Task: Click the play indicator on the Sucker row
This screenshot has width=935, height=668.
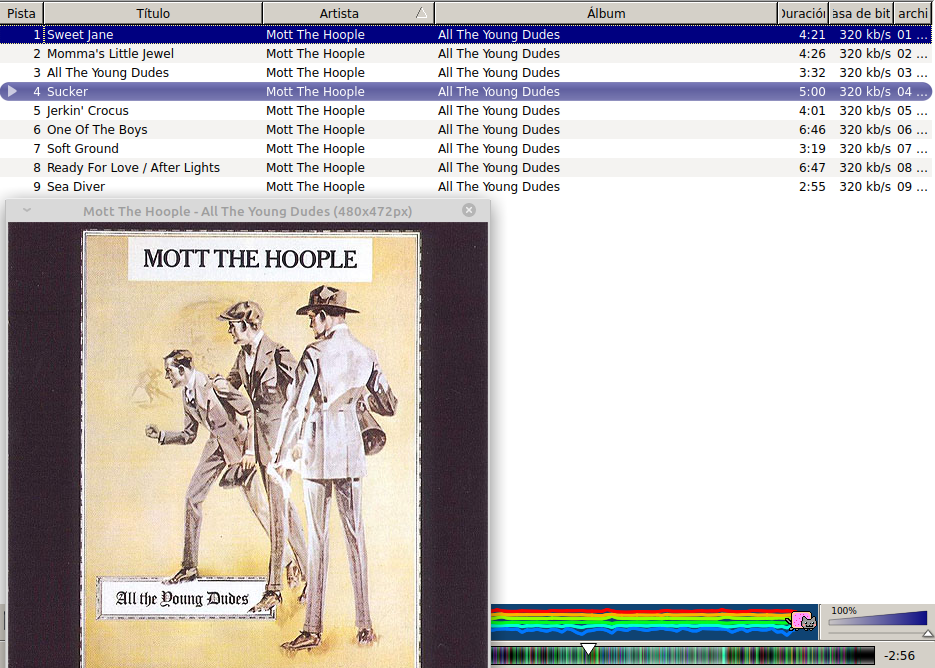Action: [12, 91]
